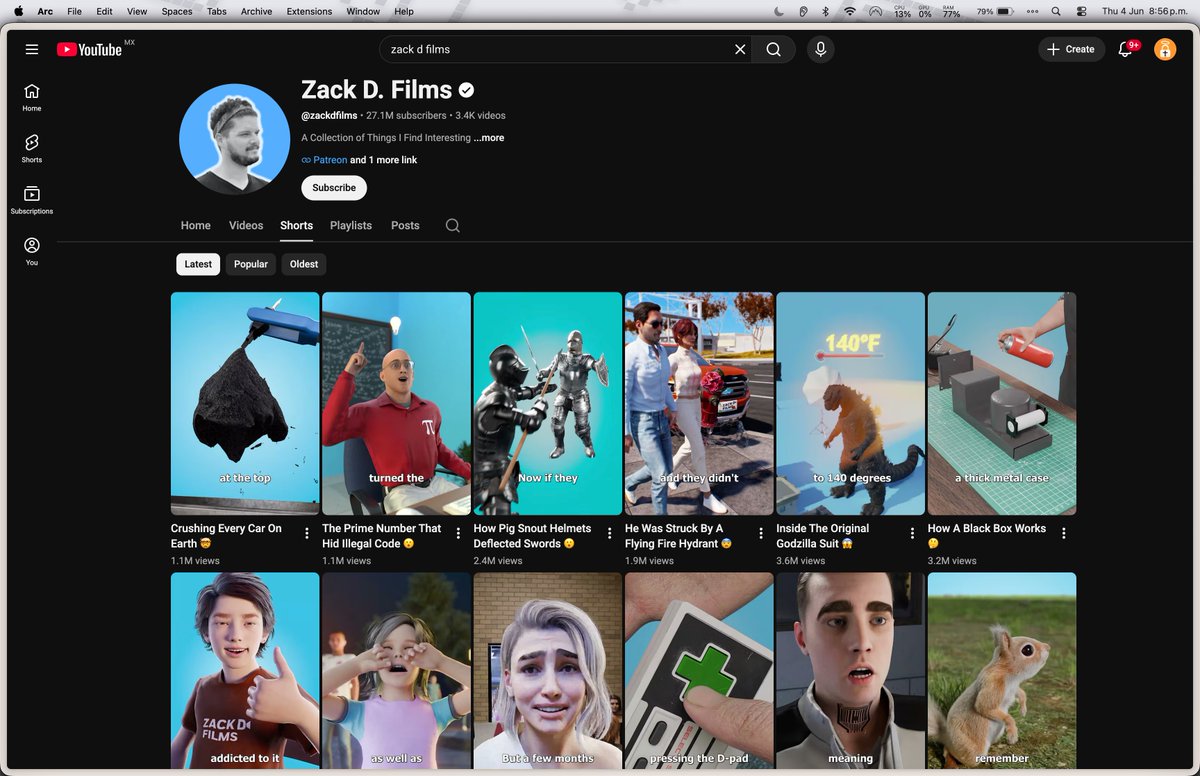Open the You section in sidebar
The image size is (1200, 776).
[32, 251]
